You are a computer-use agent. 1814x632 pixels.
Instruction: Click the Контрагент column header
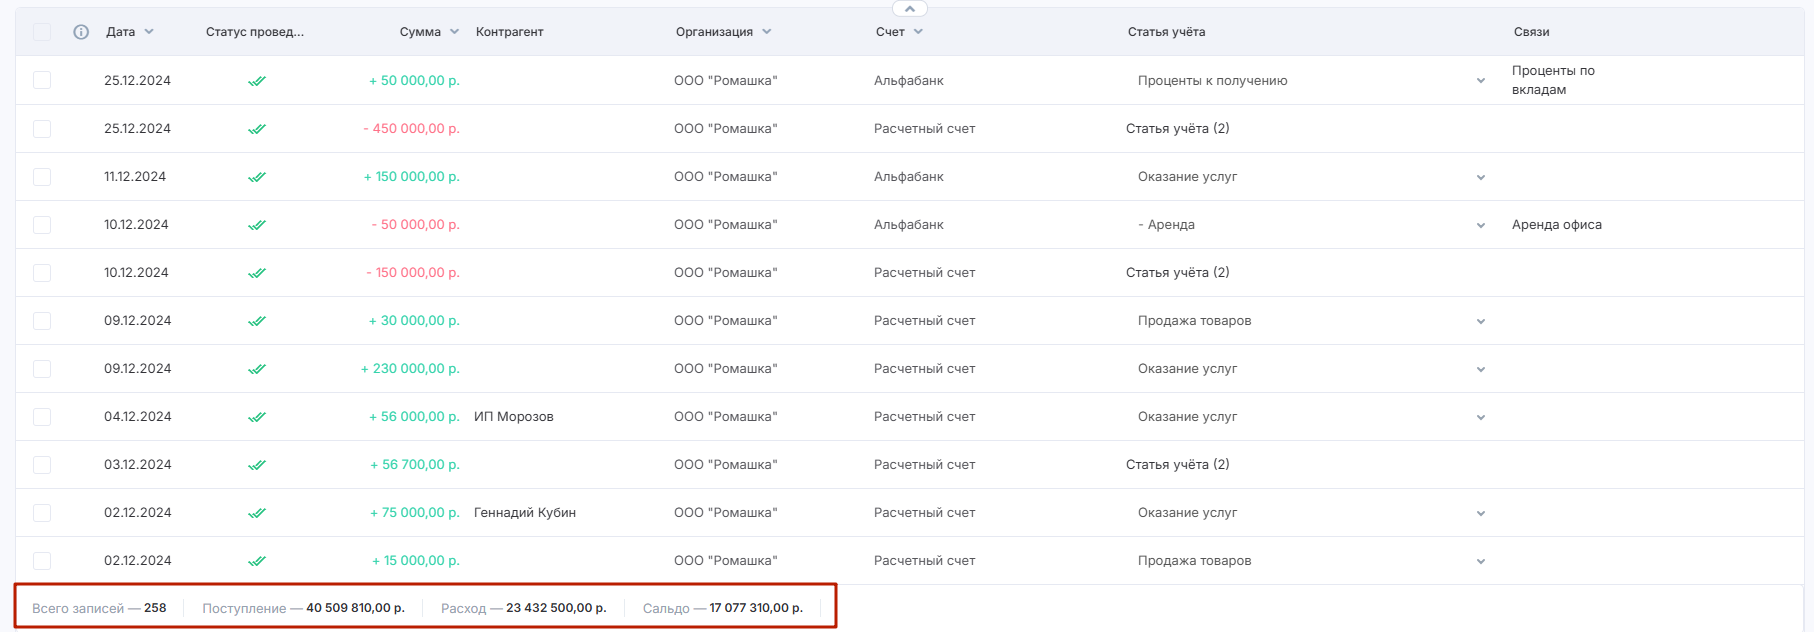510,32
